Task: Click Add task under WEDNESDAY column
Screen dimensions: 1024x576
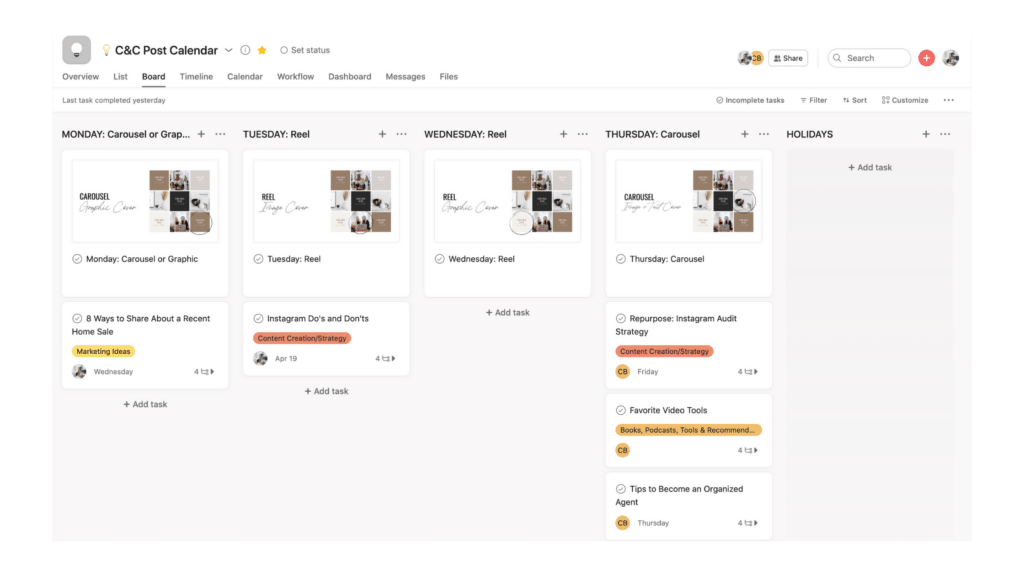Action: click(x=507, y=313)
